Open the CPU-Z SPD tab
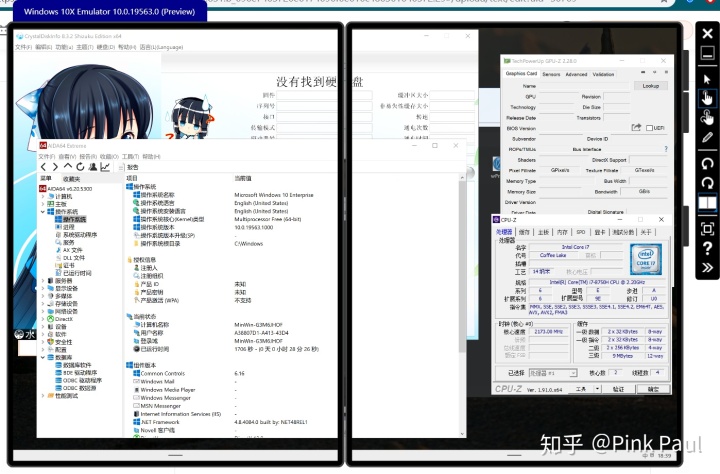Image resolution: width=720 pixels, height=474 pixels. [581, 232]
